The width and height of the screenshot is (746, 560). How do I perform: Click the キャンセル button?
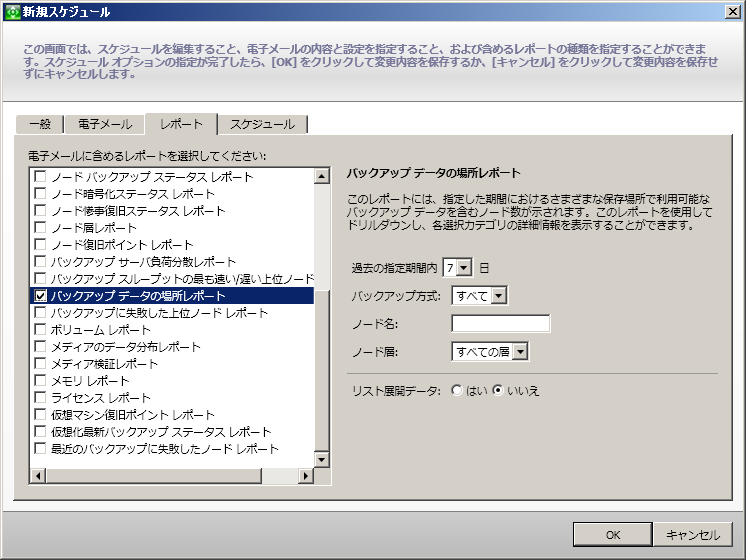tap(693, 535)
